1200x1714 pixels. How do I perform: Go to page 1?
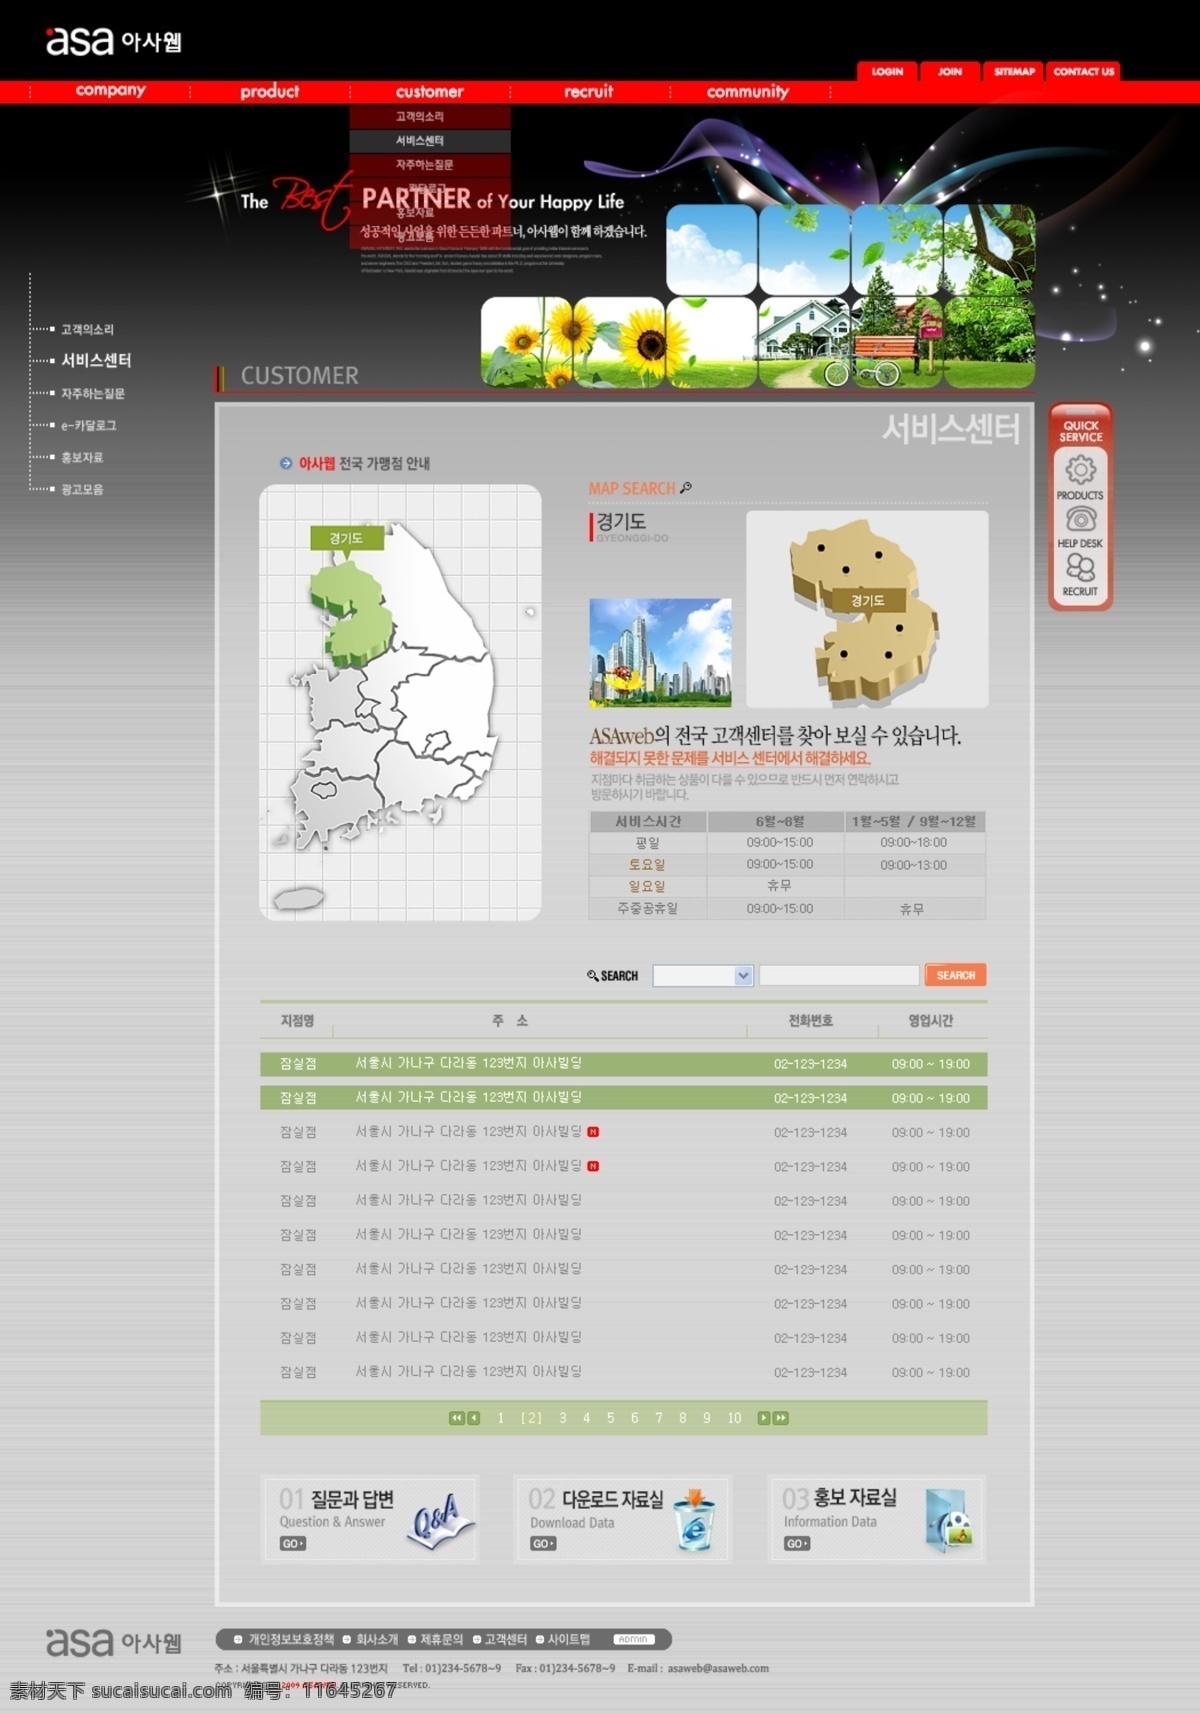click(500, 1418)
